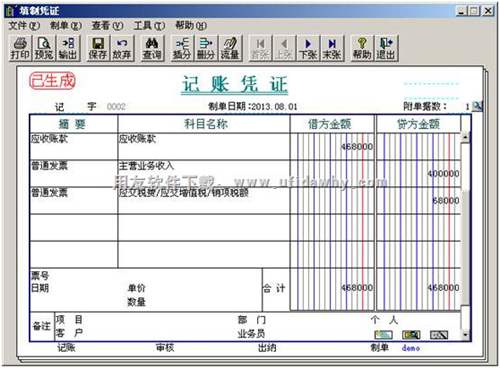Click scrollbar up arrow of voucher table
Screen dimensions: 500x368
point(465,137)
